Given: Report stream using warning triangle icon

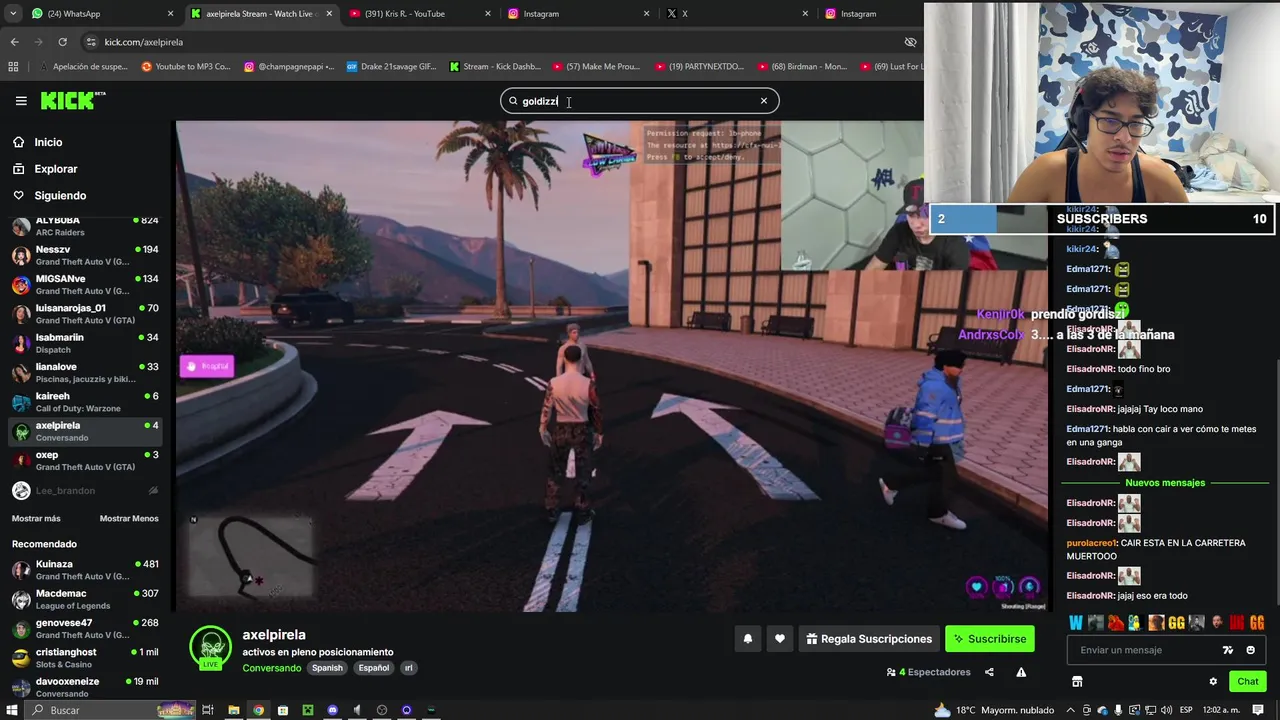Looking at the screenshot, I should (1021, 672).
